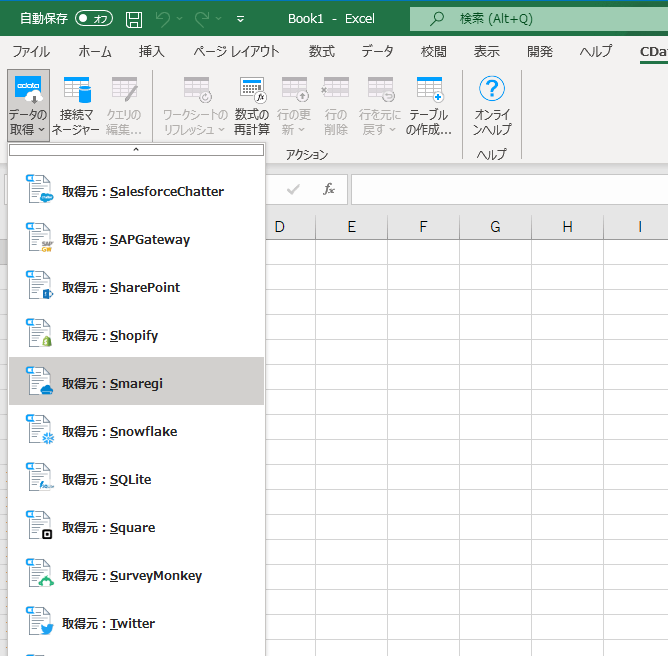Screen dimensions: 668x656
Task: Click the redo arrow icon
Action: tap(202, 19)
